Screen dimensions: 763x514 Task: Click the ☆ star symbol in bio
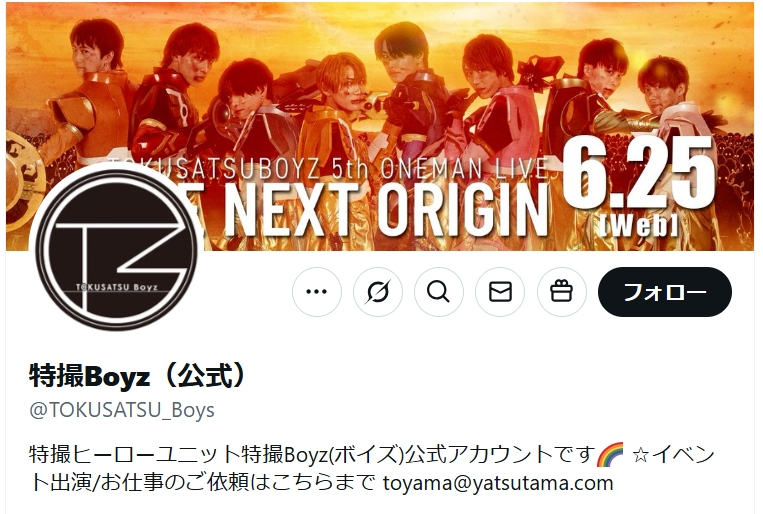[640, 455]
